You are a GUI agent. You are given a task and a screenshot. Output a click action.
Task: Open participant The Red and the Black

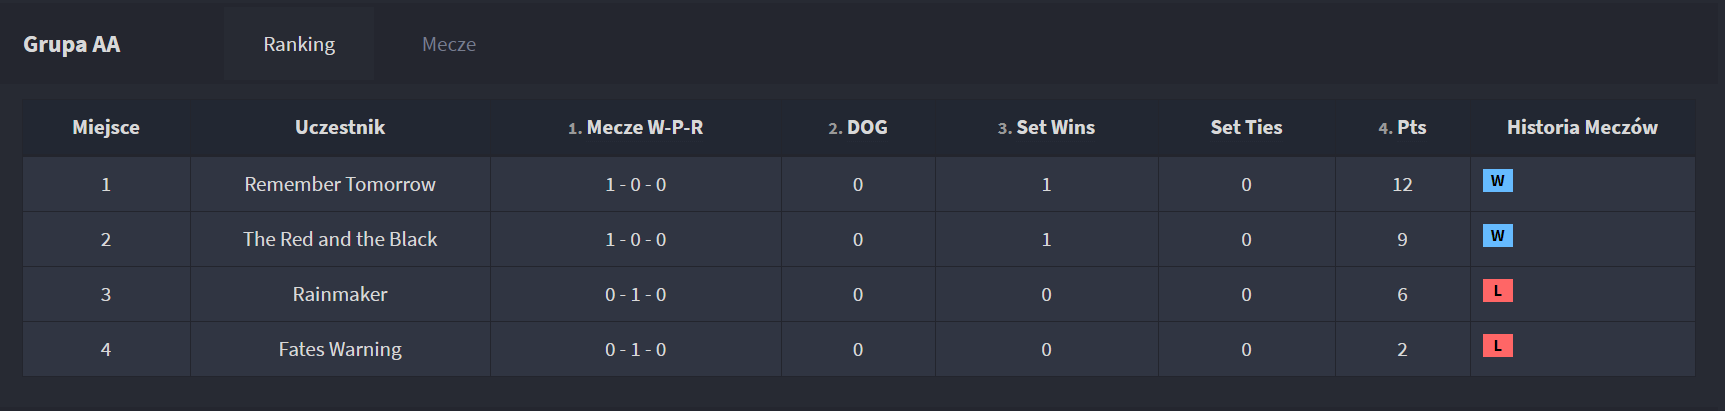pos(340,239)
